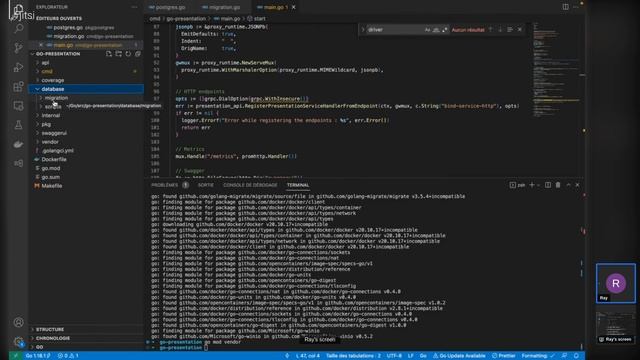Expand the CHRONOLOGIE section
This screenshot has height=360, width=640.
click(x=53, y=338)
